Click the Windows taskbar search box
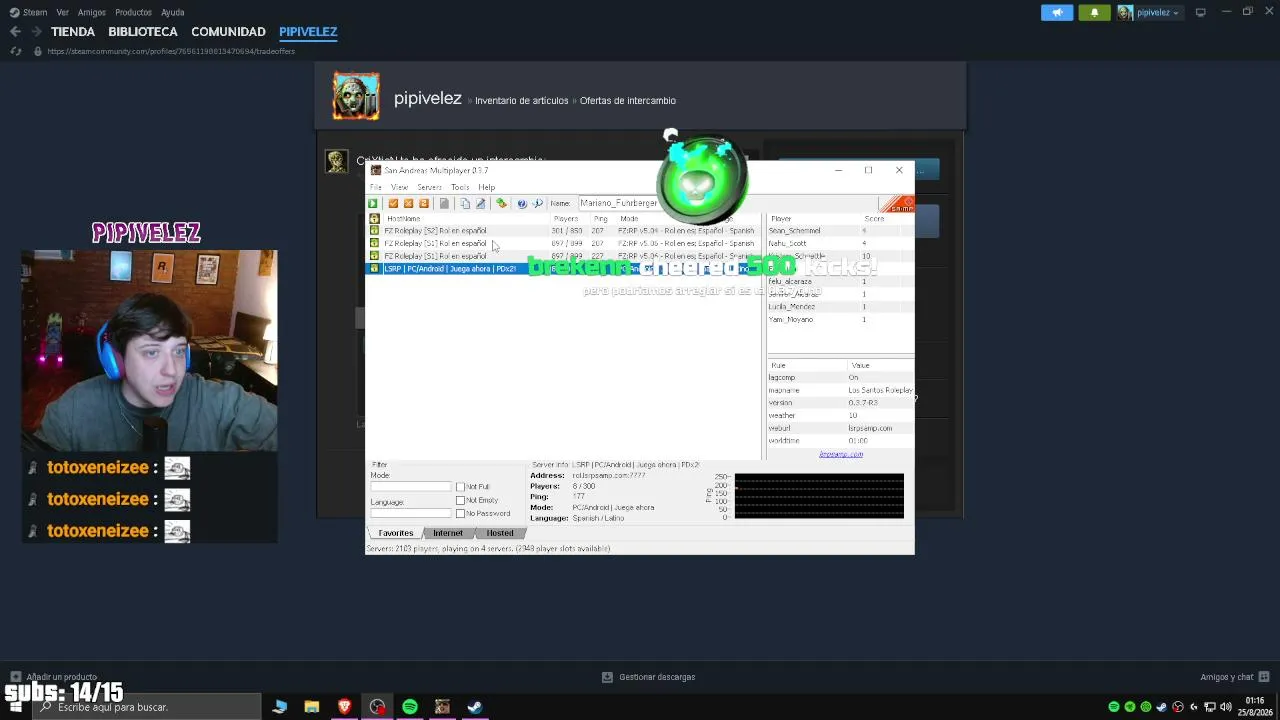This screenshot has height=720, width=1280. [x=148, y=707]
